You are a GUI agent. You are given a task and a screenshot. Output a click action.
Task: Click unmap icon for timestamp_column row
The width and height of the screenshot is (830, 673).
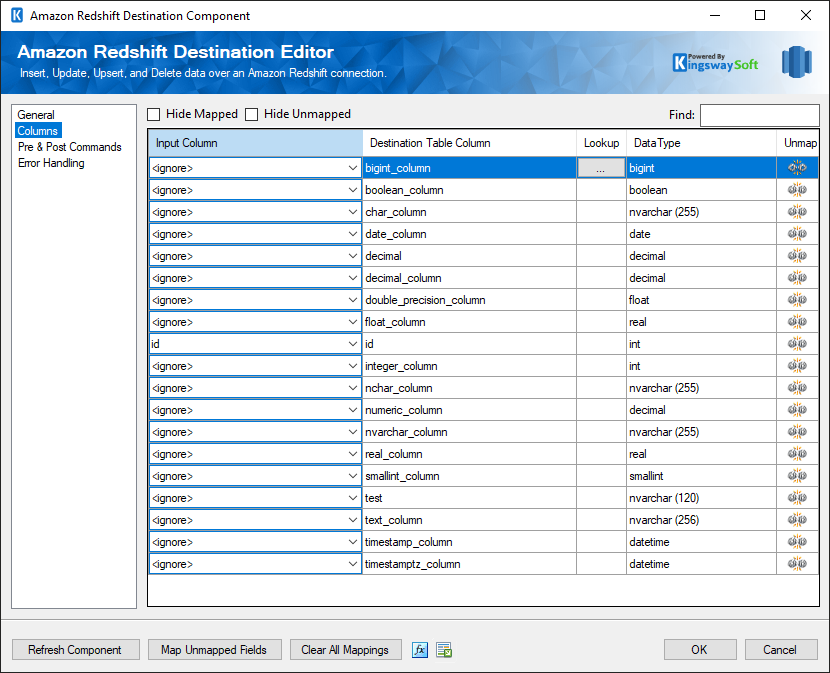tap(797, 541)
